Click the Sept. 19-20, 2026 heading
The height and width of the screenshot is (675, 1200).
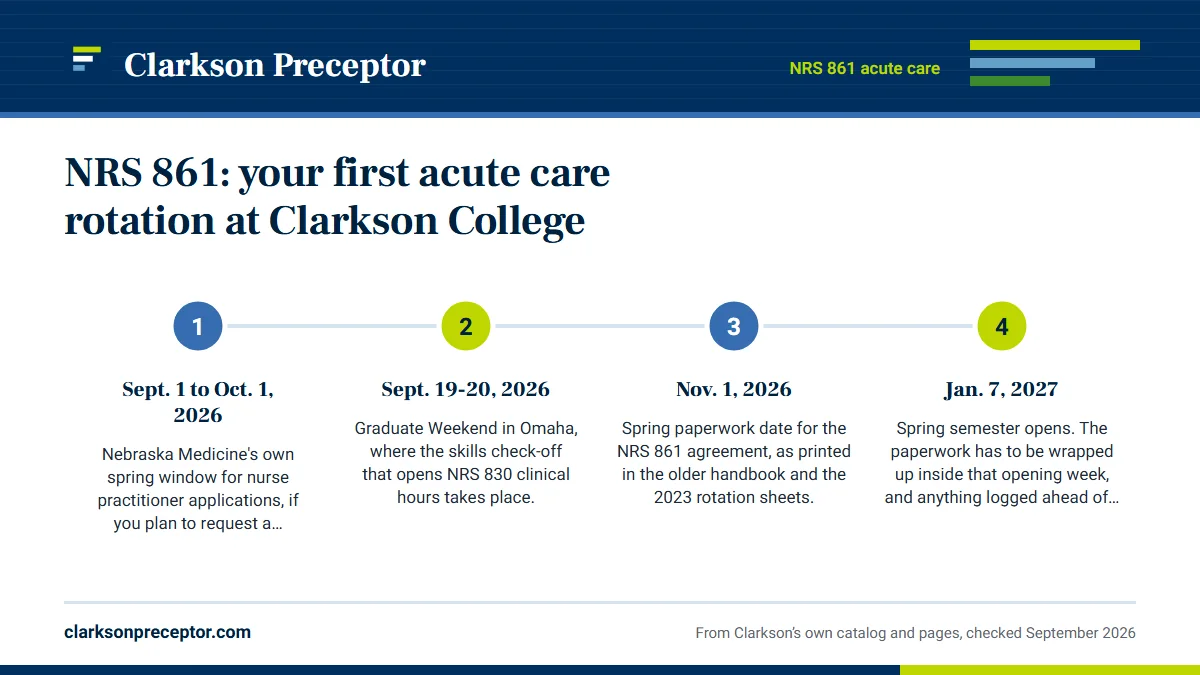click(466, 390)
